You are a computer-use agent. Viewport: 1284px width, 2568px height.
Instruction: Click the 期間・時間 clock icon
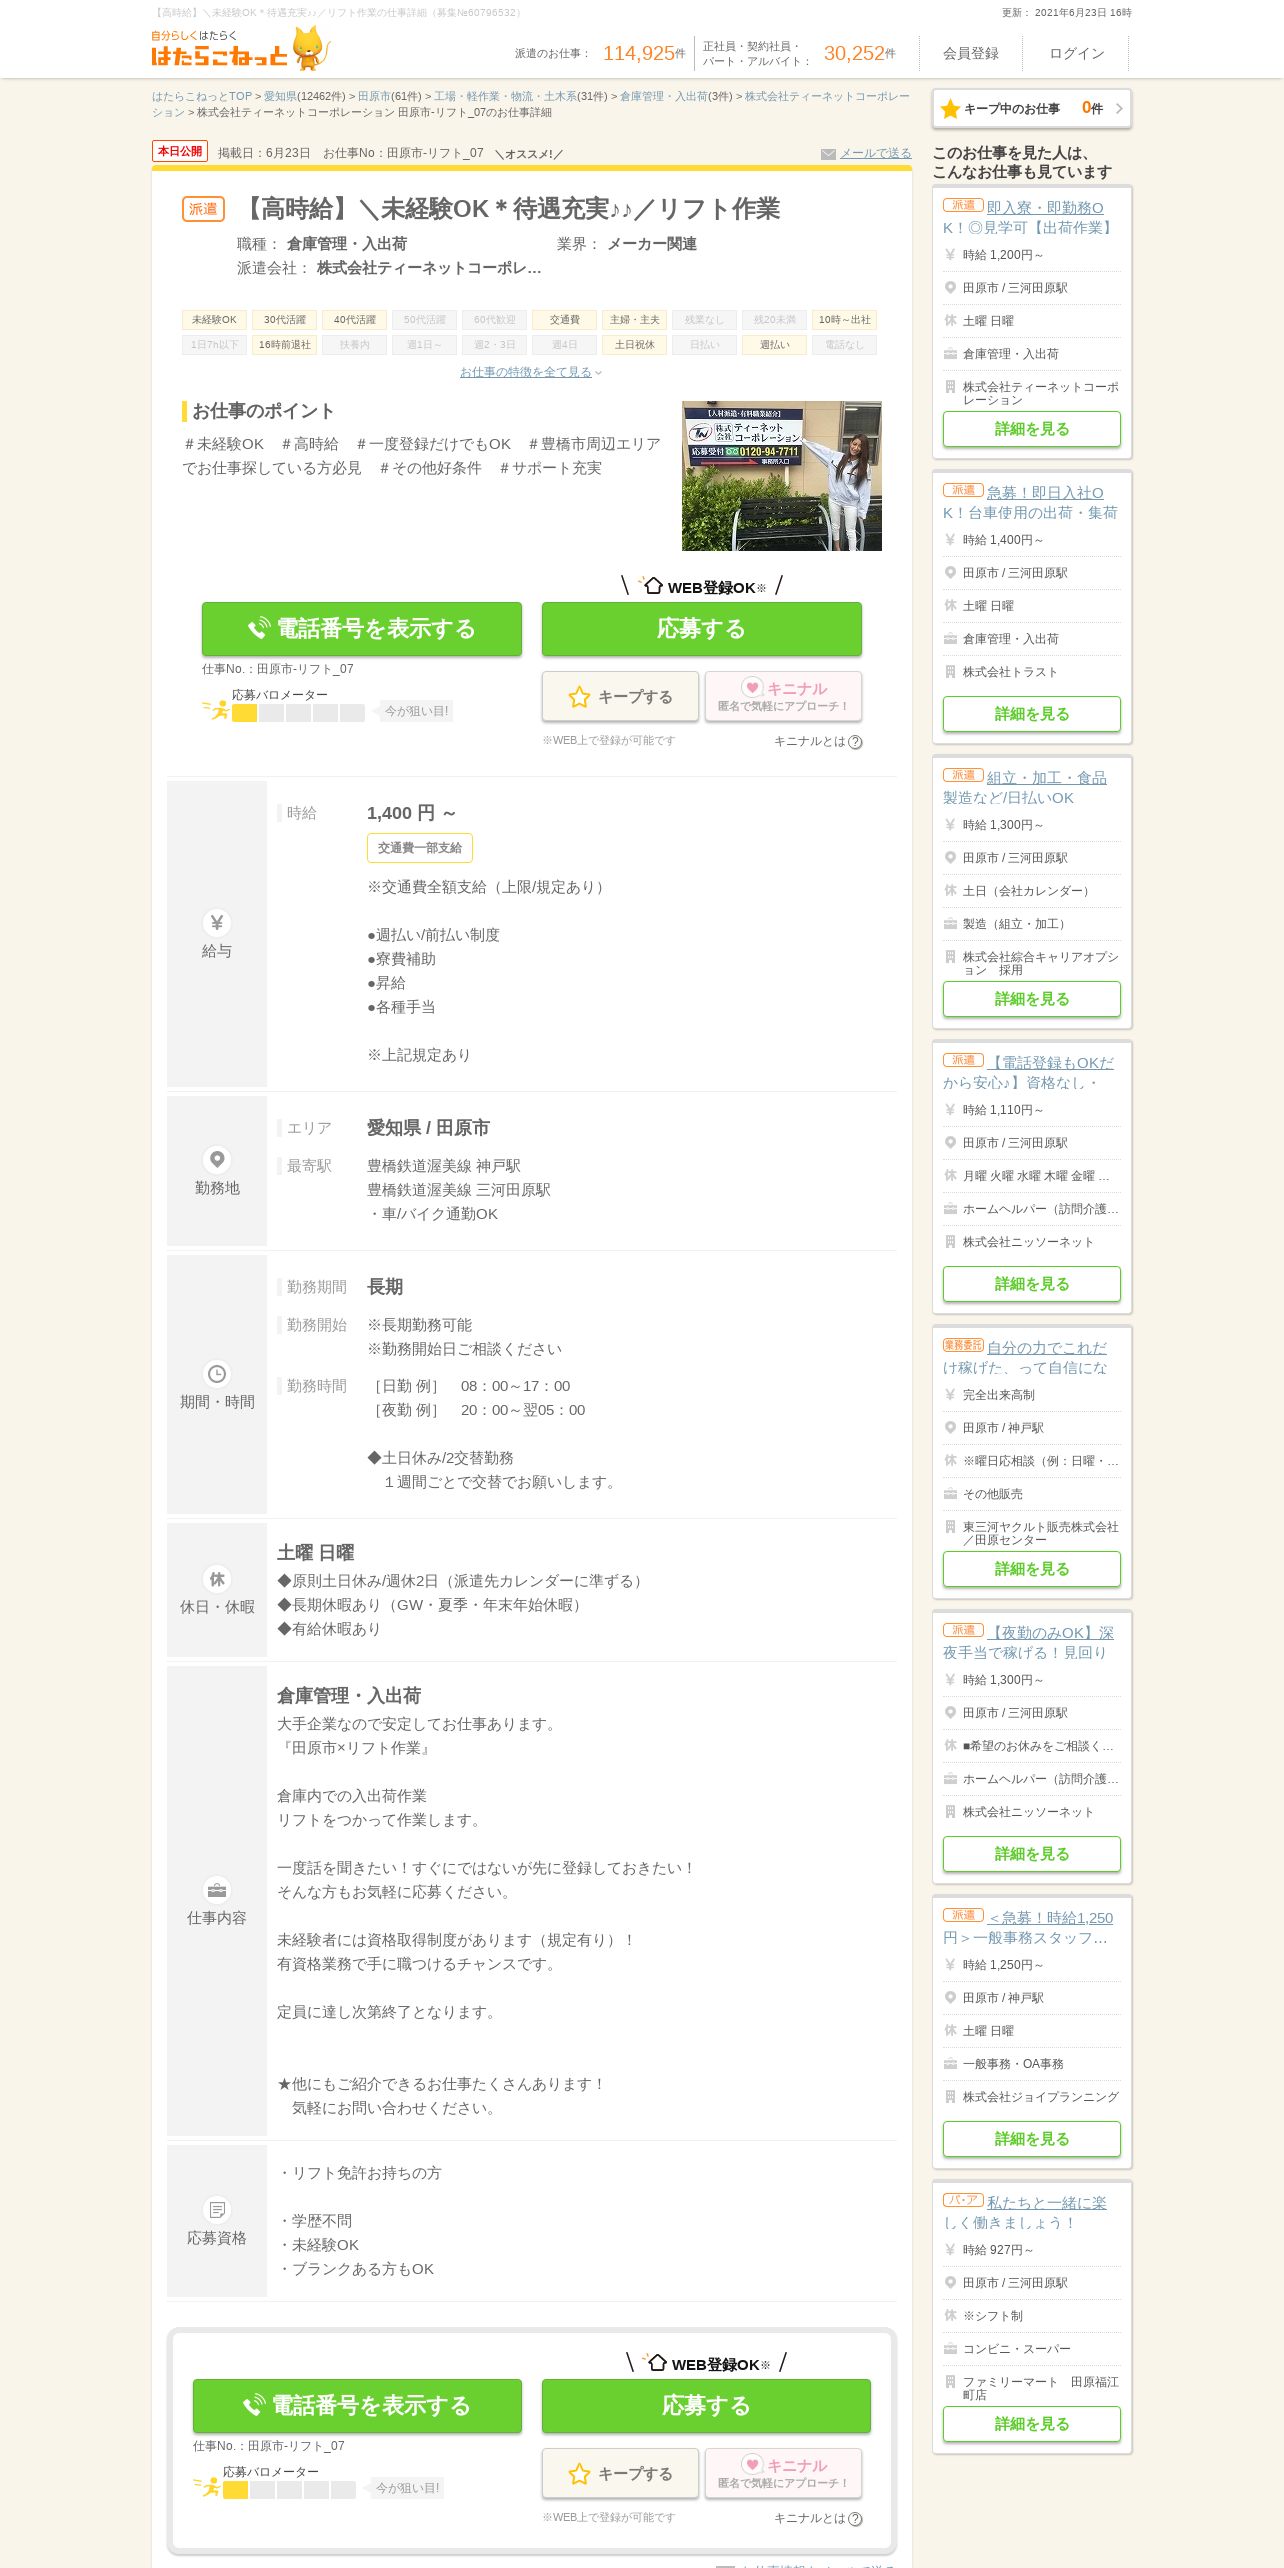pos(217,1373)
